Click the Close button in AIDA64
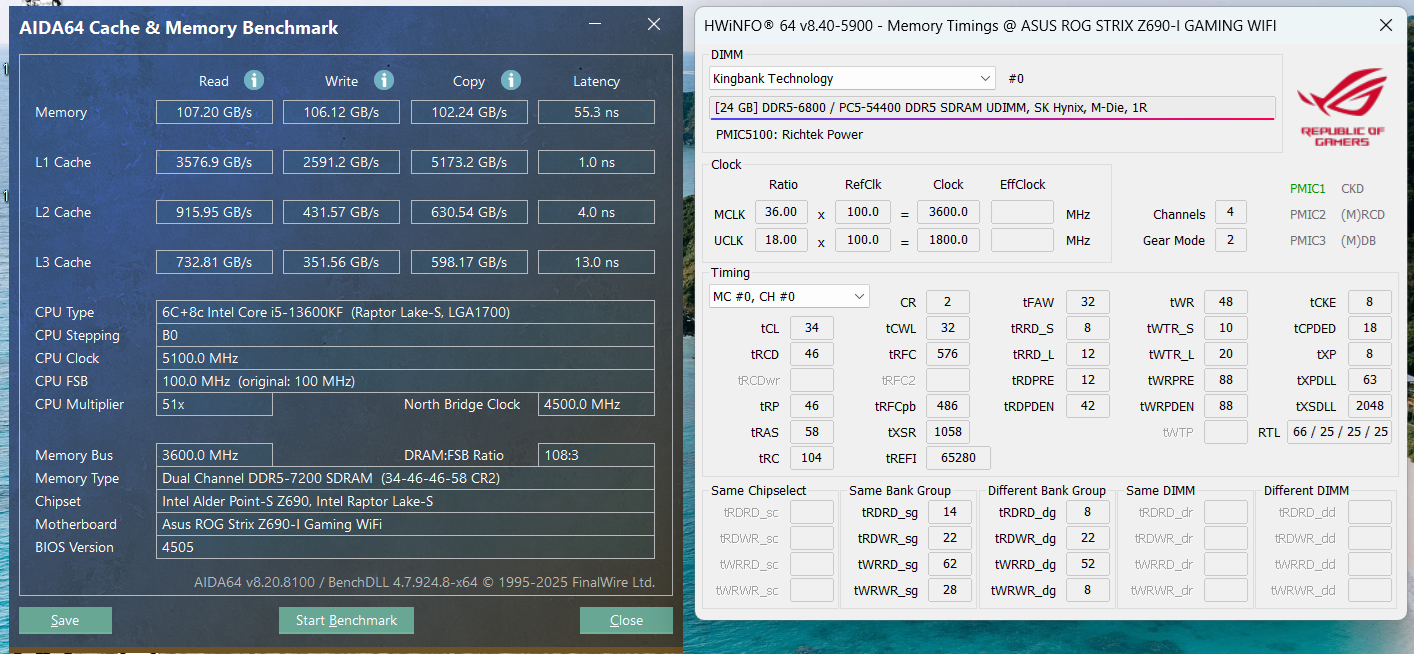Screen dimensions: 1414x654 pos(626,620)
